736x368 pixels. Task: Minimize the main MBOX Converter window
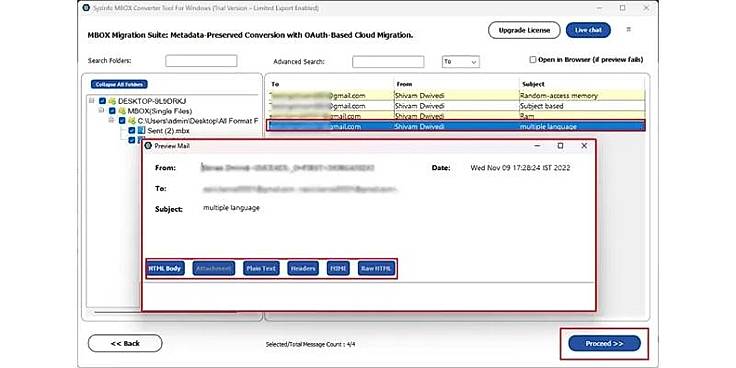pos(600,8)
